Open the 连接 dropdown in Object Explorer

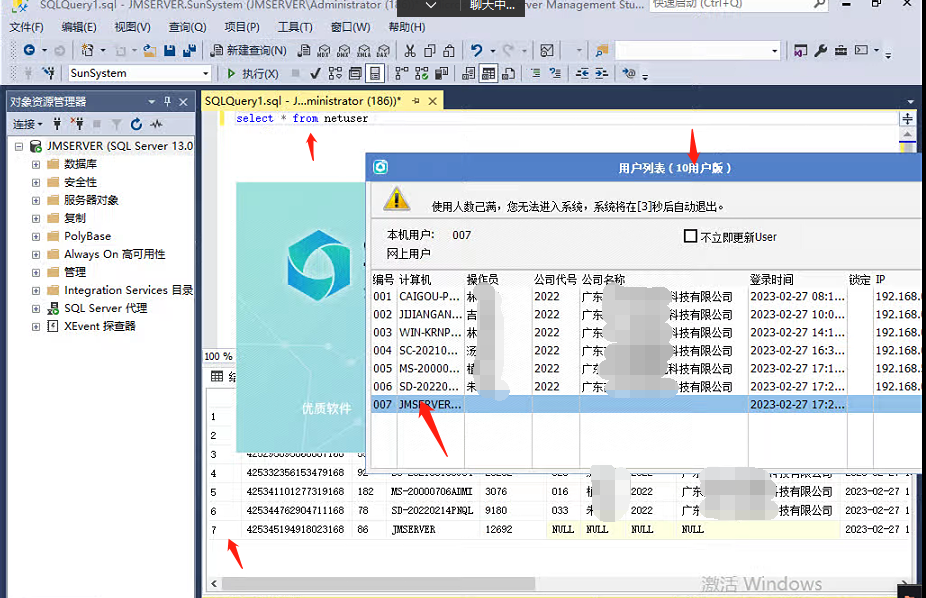point(27,124)
